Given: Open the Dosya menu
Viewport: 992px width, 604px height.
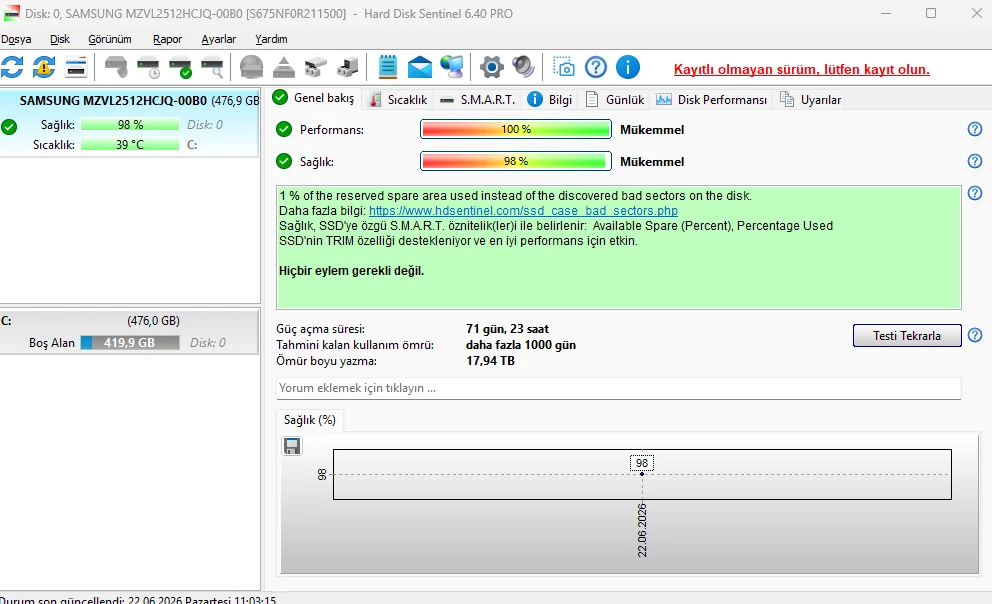Looking at the screenshot, I should point(16,39).
